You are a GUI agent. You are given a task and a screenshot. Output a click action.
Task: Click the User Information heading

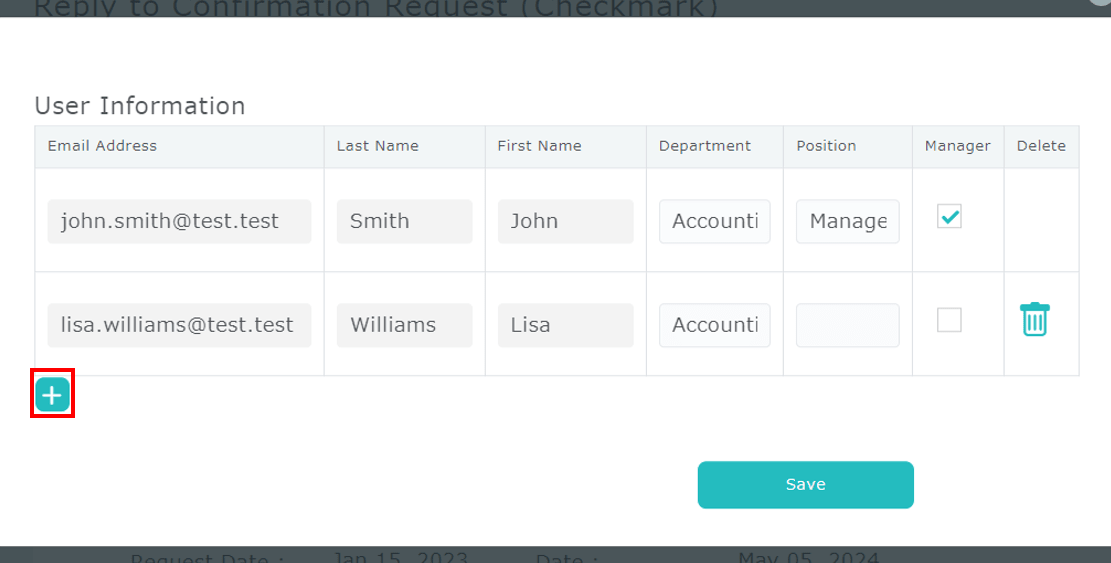tap(140, 106)
